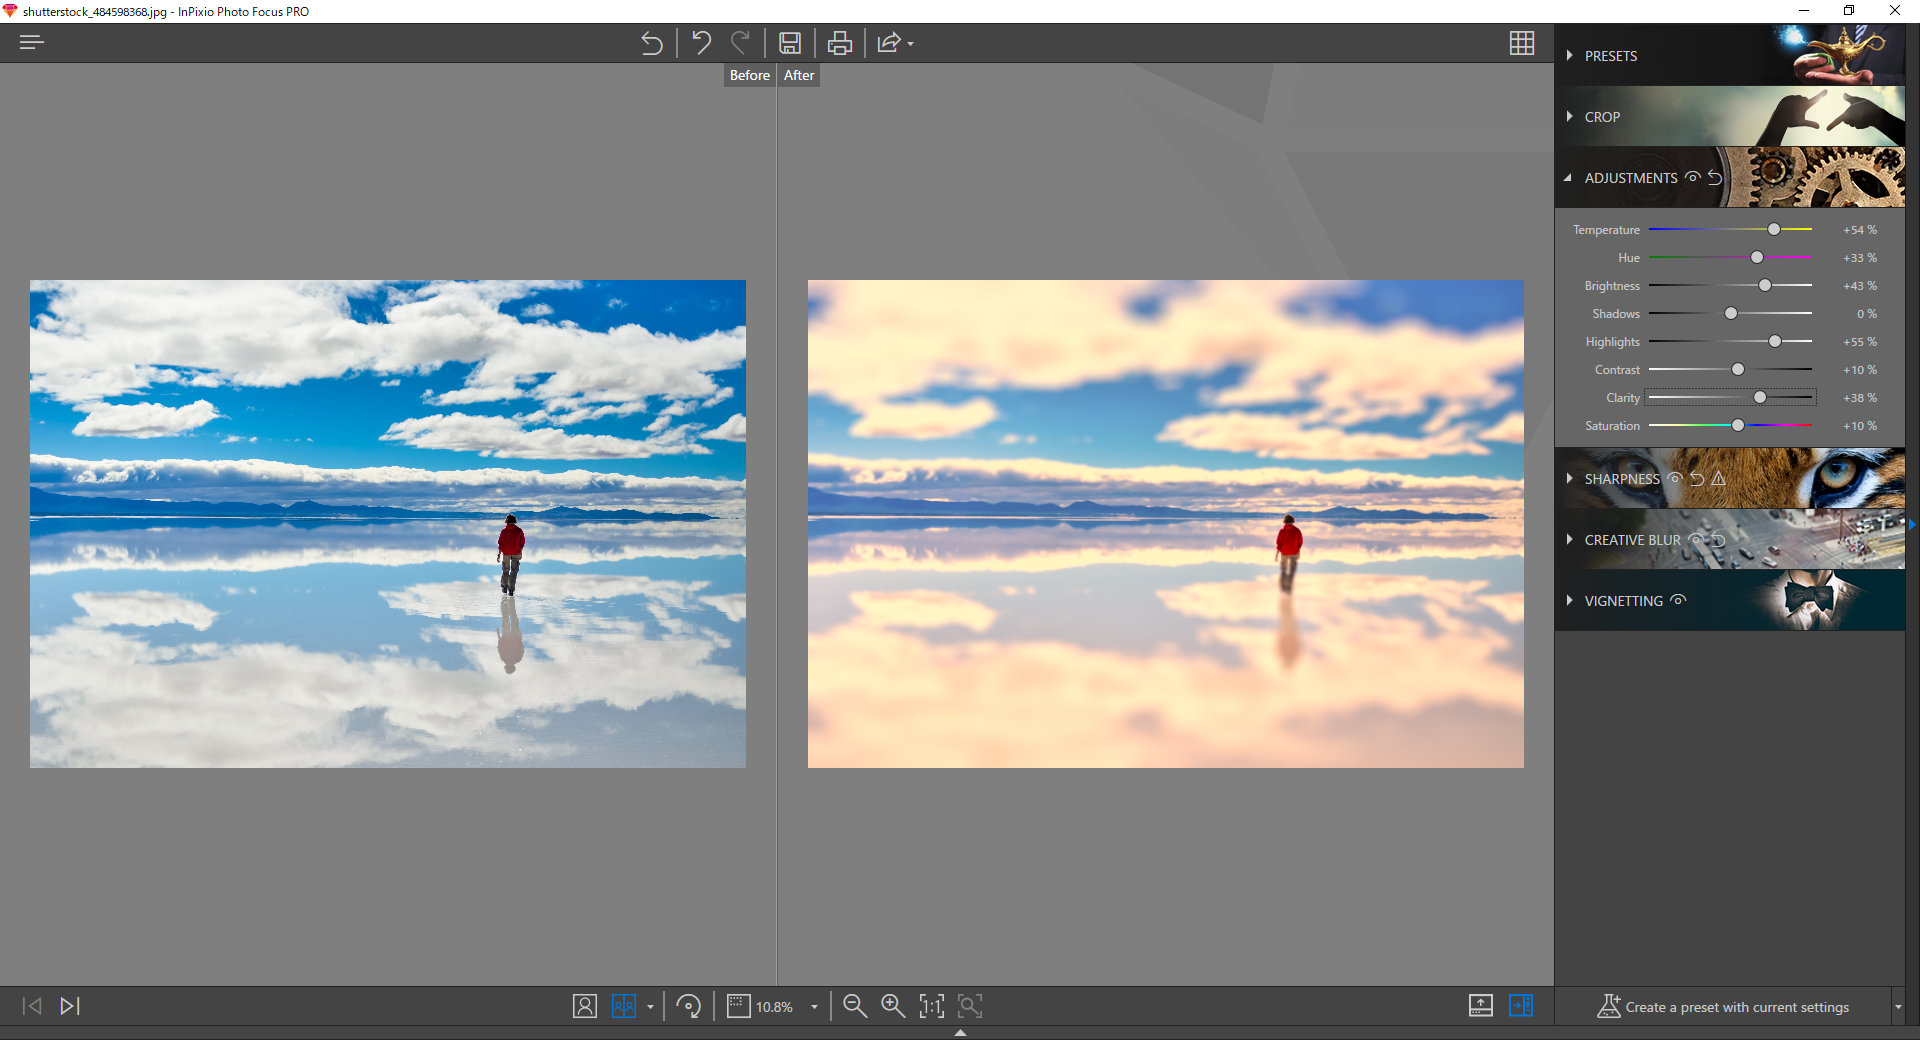Screen dimensions: 1920x1040
Task: Switch to single image view icon
Action: [x=585, y=1006]
